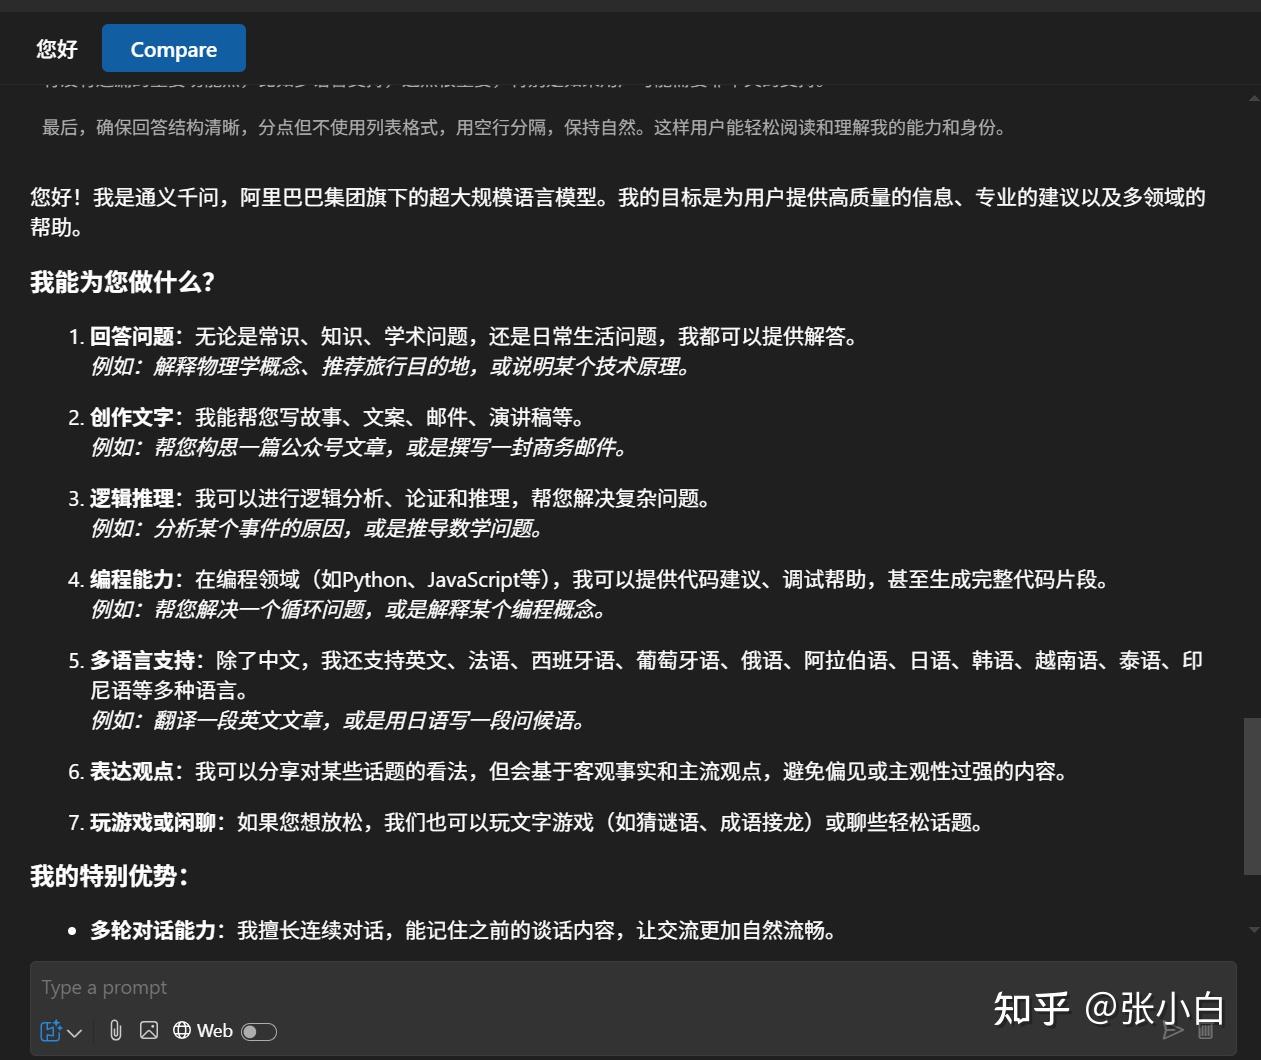Click the Compare button
The image size is (1261, 1060).
pos(174,49)
